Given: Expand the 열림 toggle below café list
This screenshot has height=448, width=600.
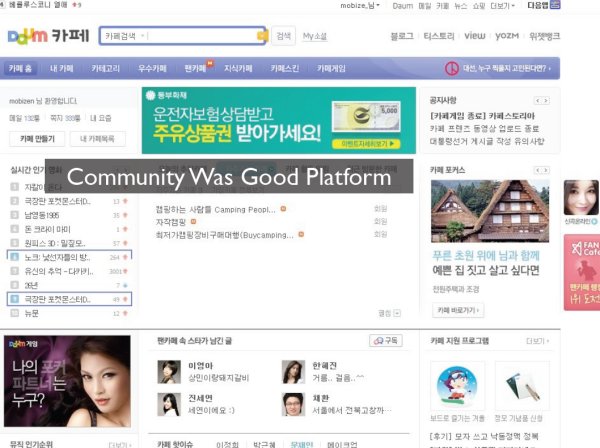Looking at the screenshot, I should click(389, 313).
